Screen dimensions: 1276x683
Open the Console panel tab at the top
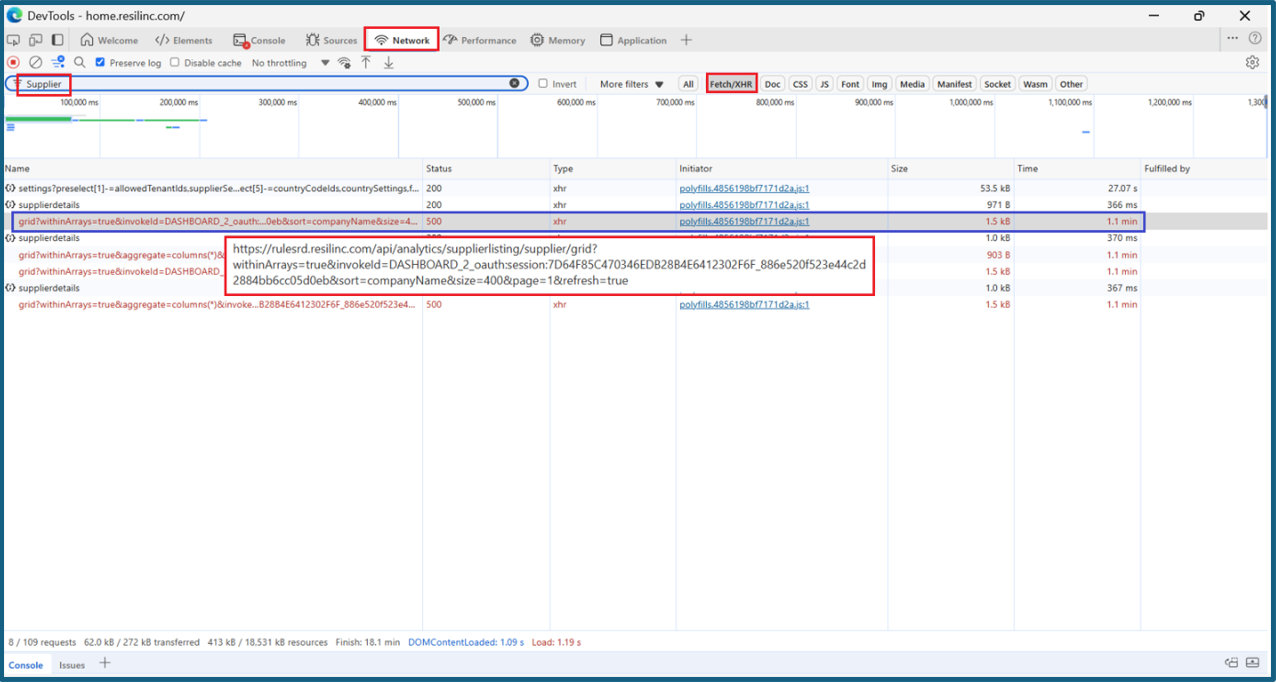[x=259, y=40]
